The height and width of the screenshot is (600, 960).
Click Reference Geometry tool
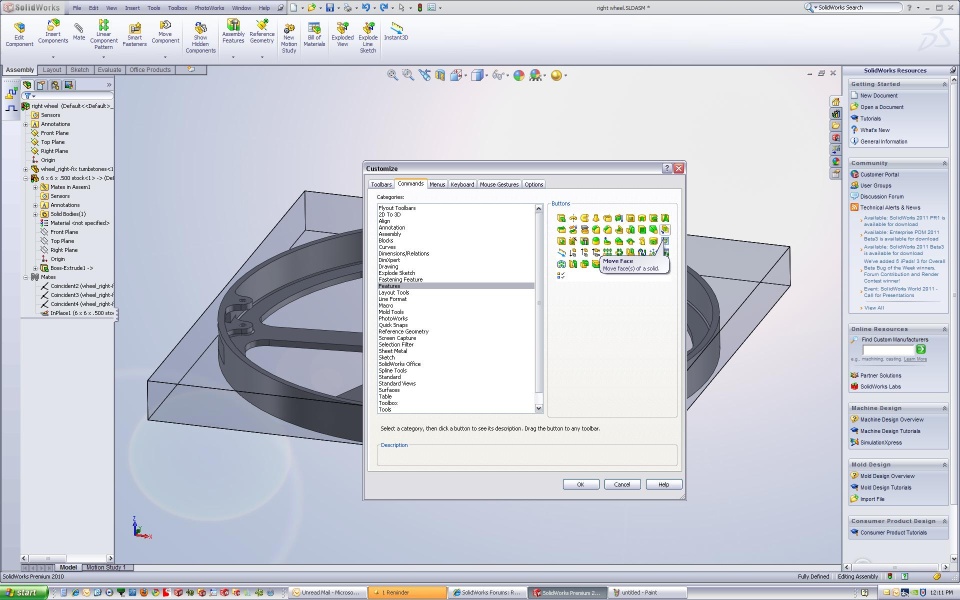(262, 31)
